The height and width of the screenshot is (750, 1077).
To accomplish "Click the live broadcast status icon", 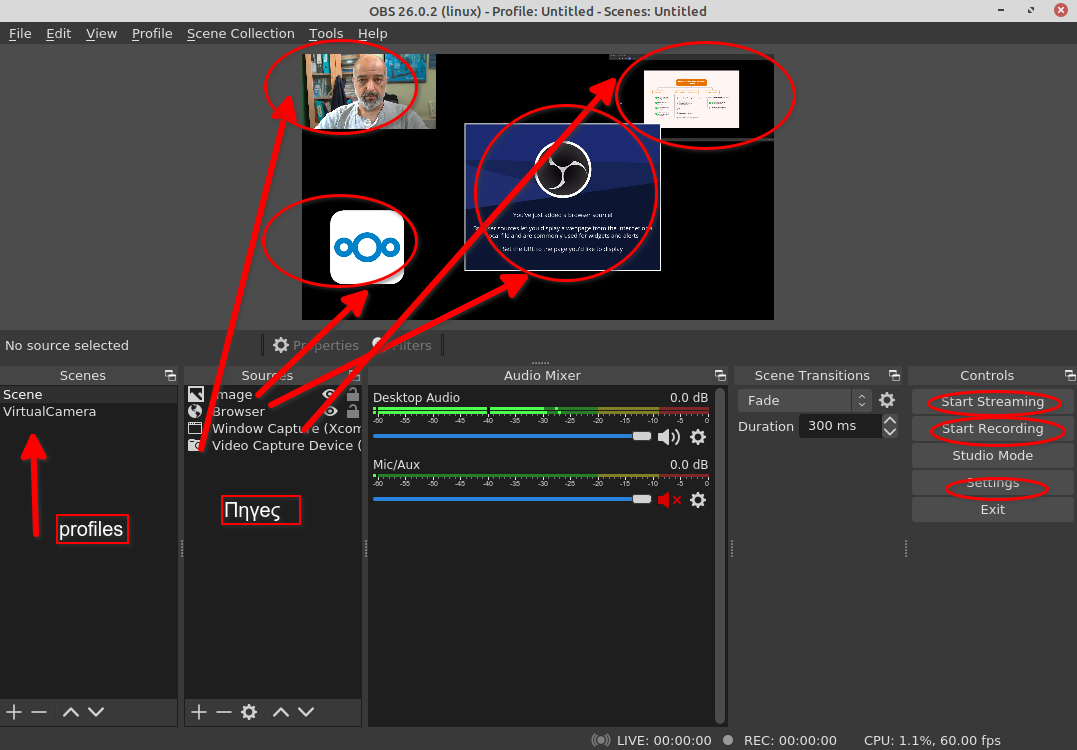I will coord(600,740).
